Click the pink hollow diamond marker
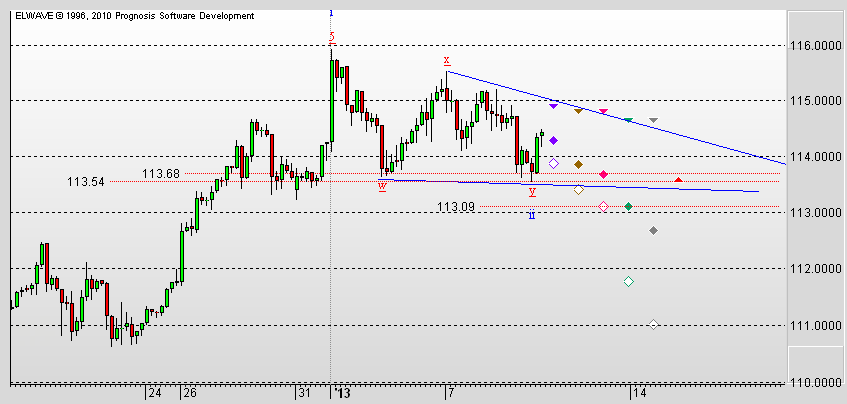 point(603,207)
